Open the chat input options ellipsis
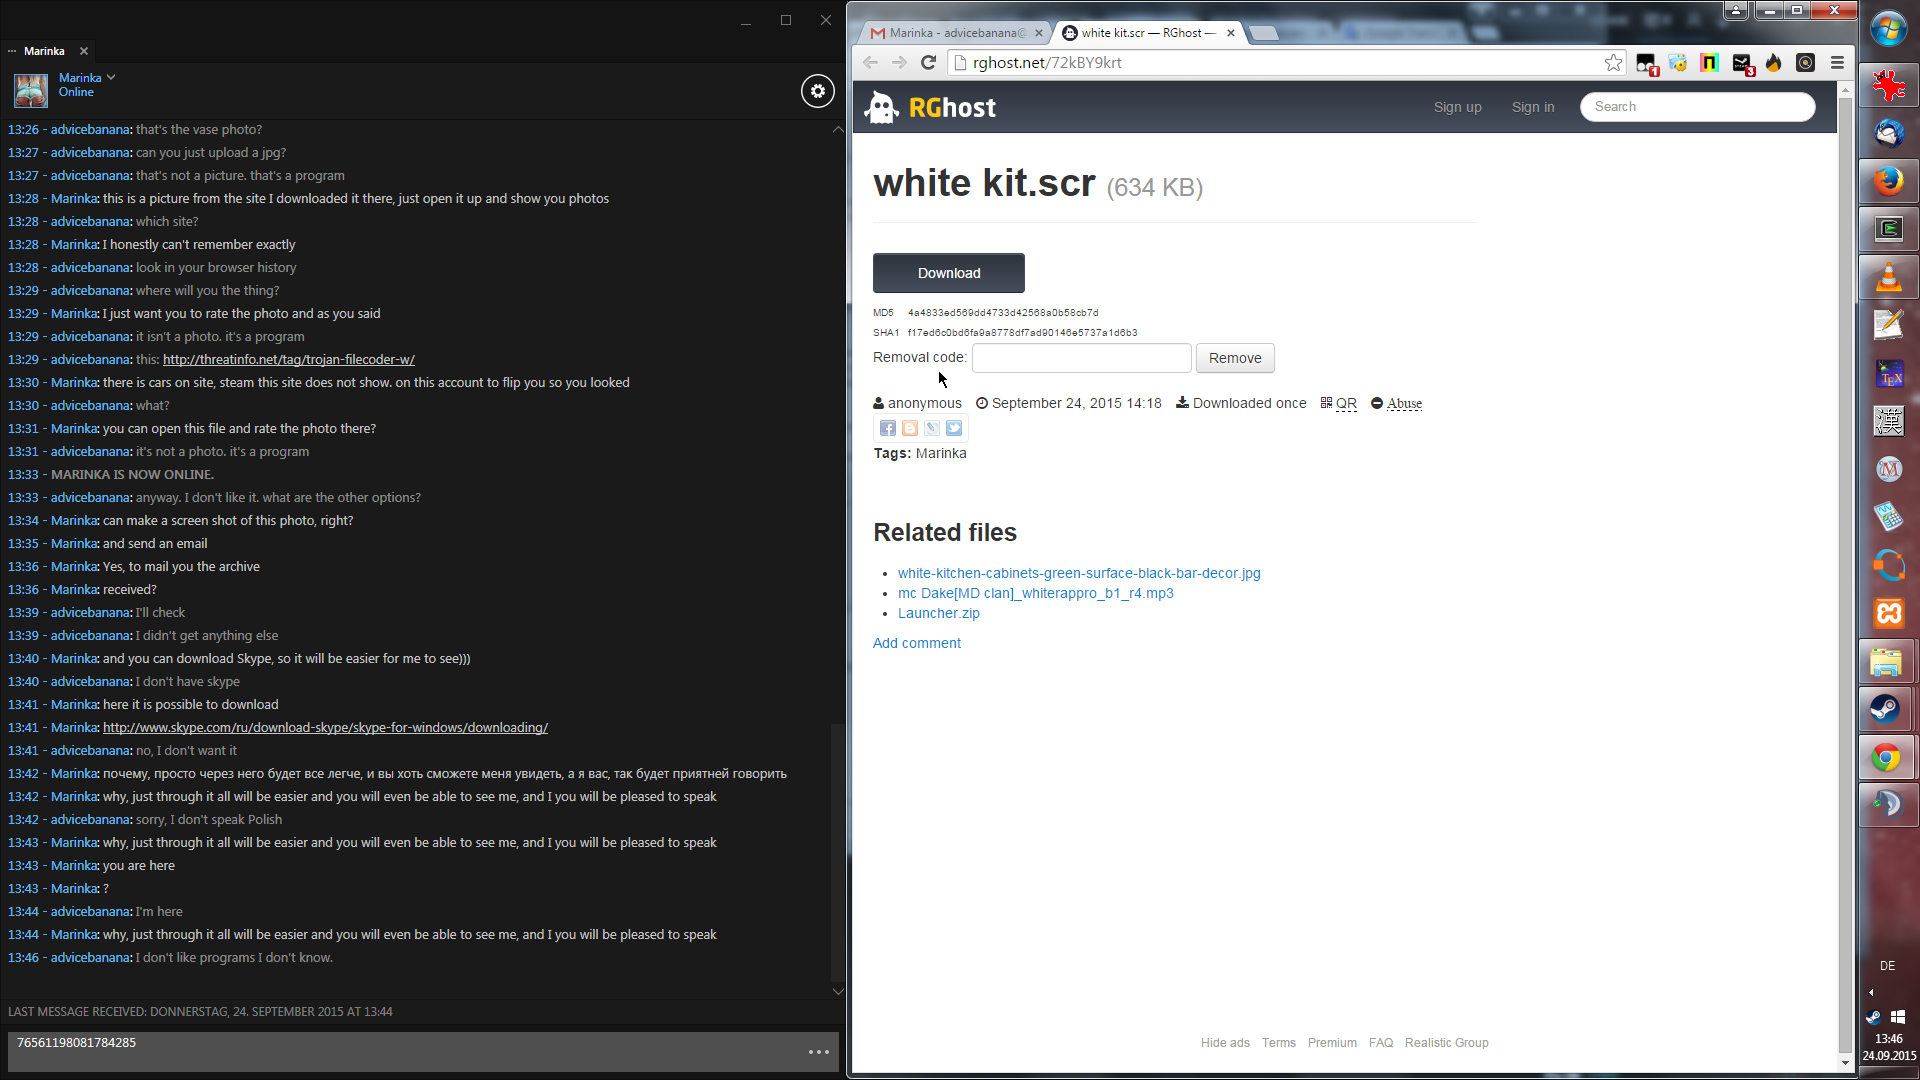 (819, 1052)
